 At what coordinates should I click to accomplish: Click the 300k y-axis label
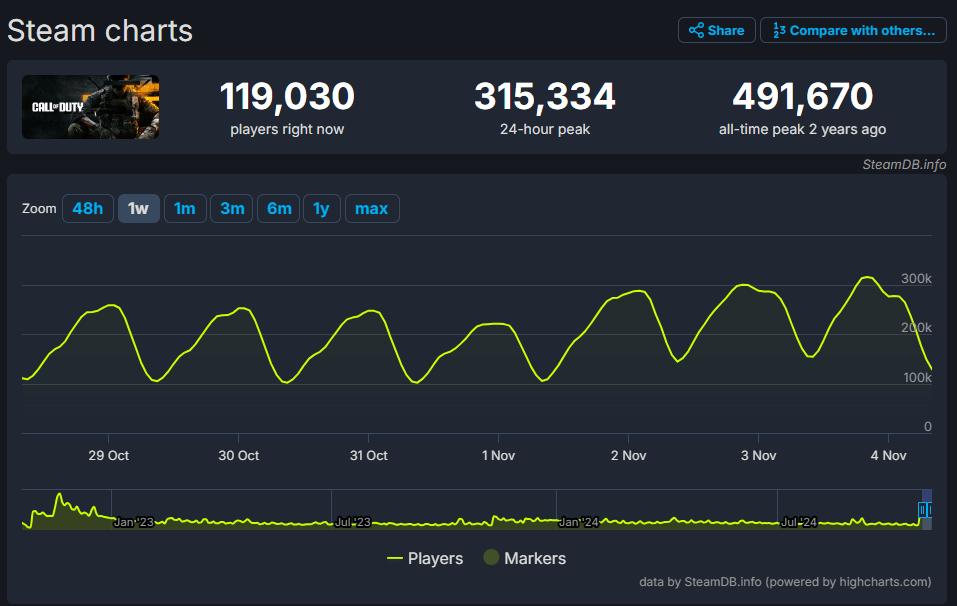click(x=916, y=278)
